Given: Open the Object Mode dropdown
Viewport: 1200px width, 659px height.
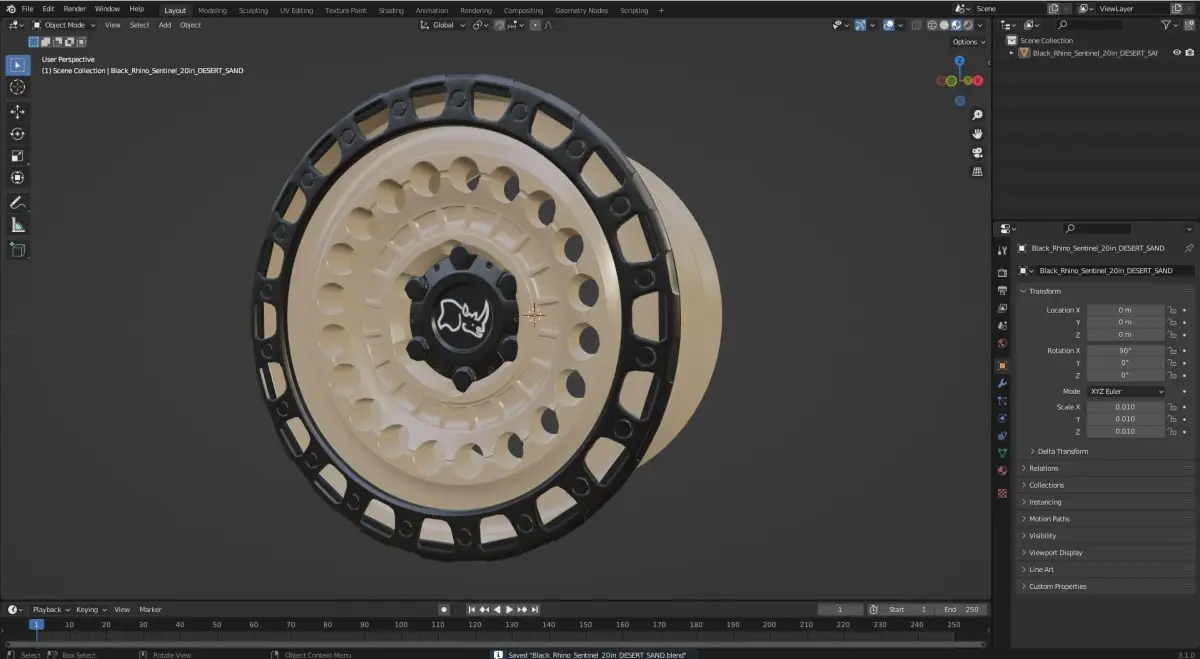Looking at the screenshot, I should tap(65, 25).
